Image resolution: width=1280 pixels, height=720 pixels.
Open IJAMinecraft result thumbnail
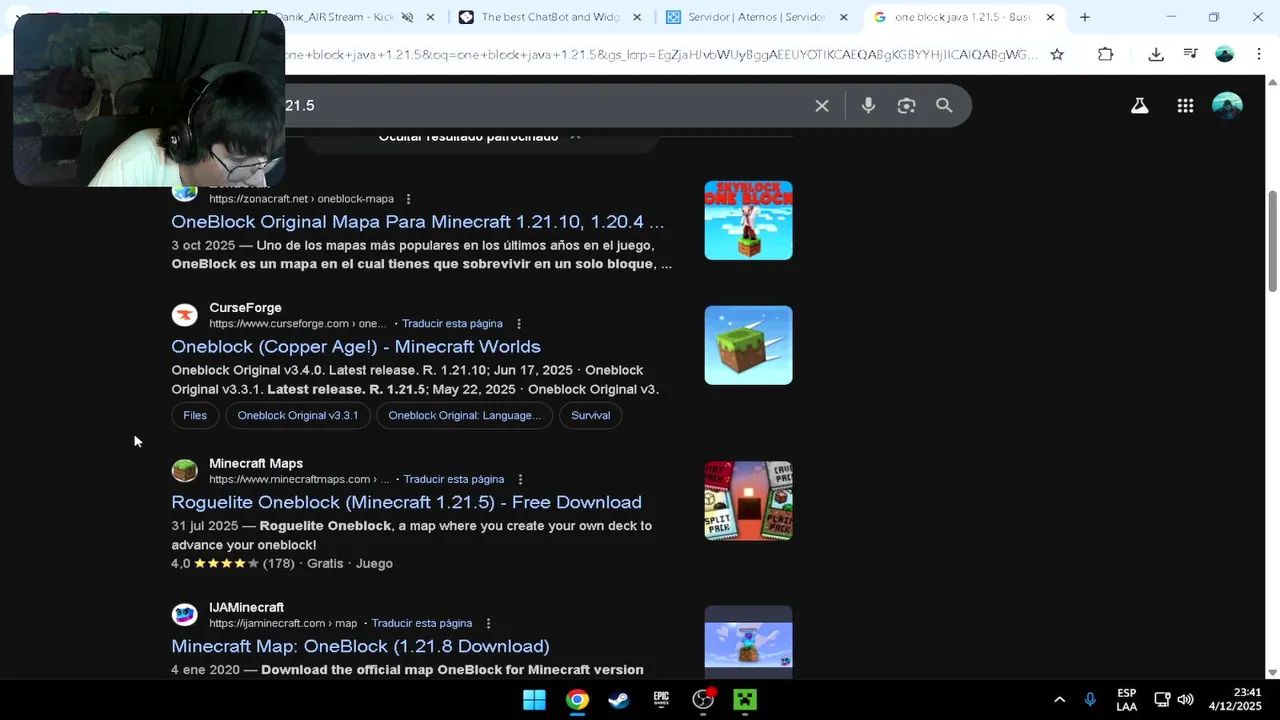click(x=748, y=642)
